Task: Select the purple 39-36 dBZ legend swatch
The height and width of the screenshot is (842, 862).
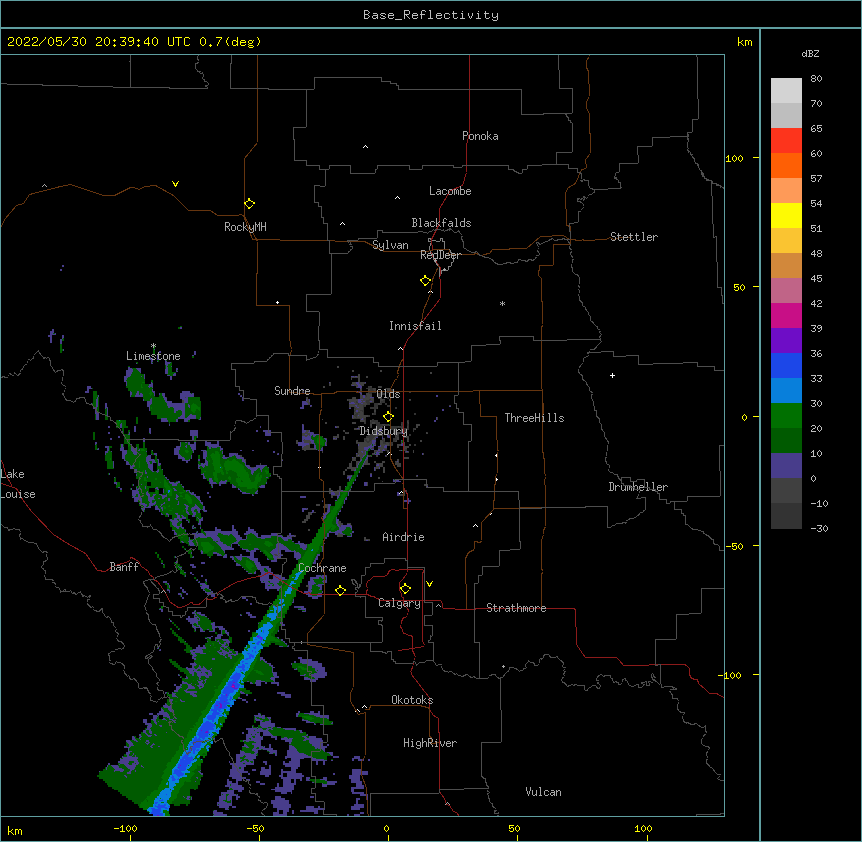Action: (786, 341)
